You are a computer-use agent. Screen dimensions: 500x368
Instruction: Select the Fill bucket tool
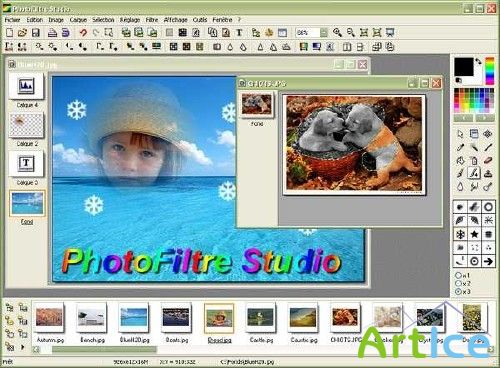(x=460, y=161)
